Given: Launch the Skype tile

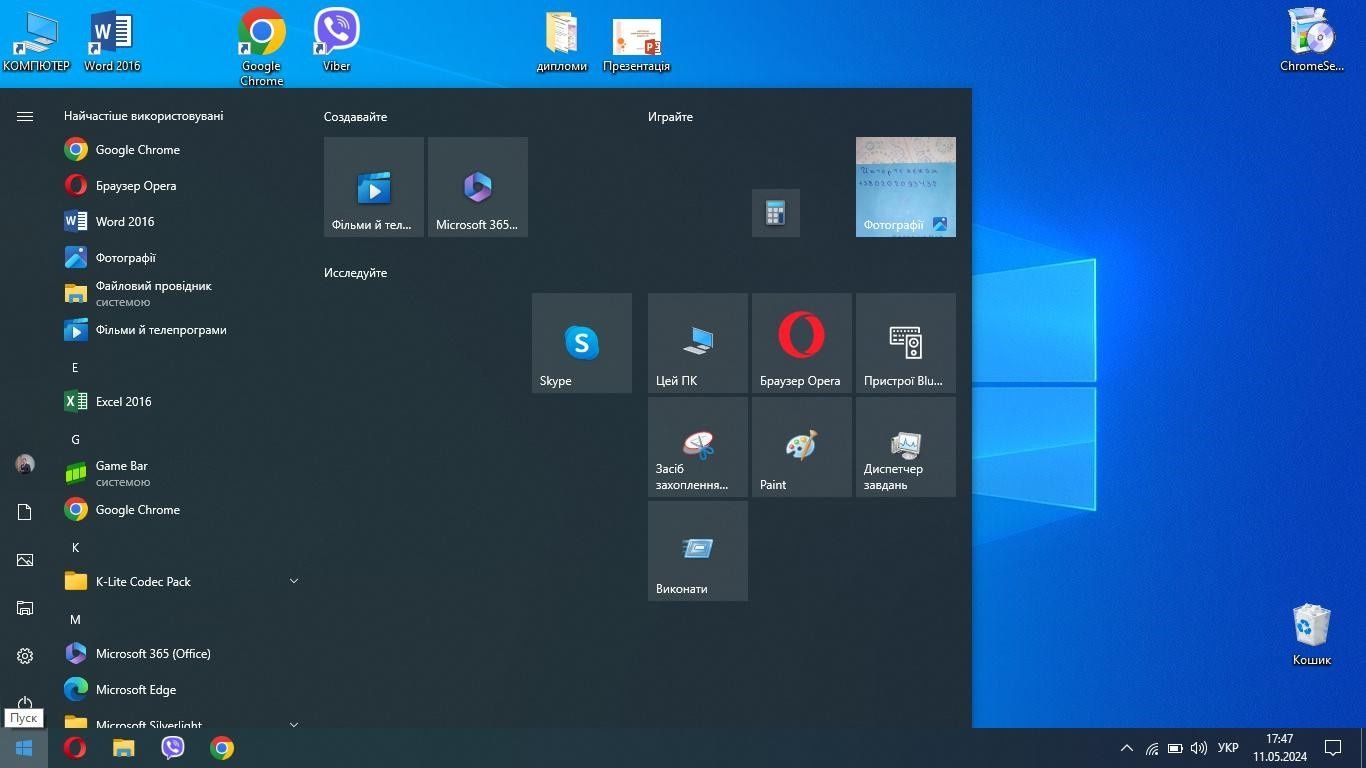Looking at the screenshot, I should pos(582,343).
